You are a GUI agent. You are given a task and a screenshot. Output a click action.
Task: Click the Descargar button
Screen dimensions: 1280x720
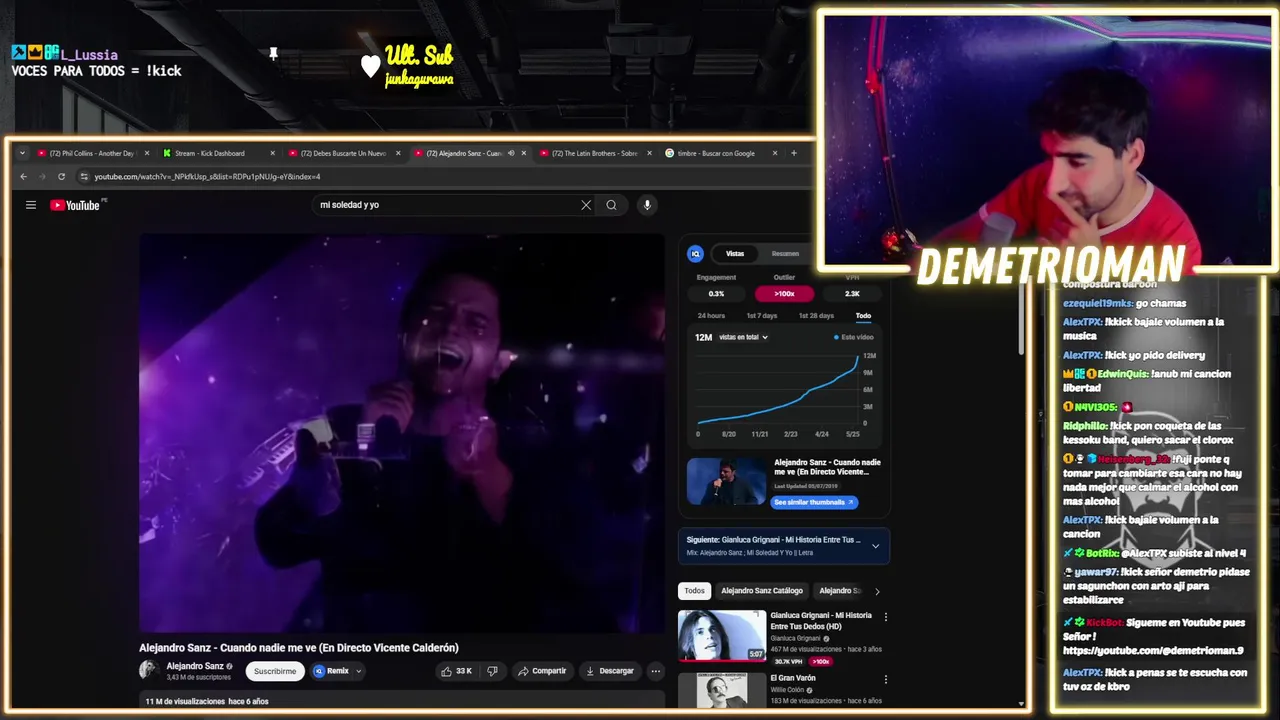tap(610, 671)
